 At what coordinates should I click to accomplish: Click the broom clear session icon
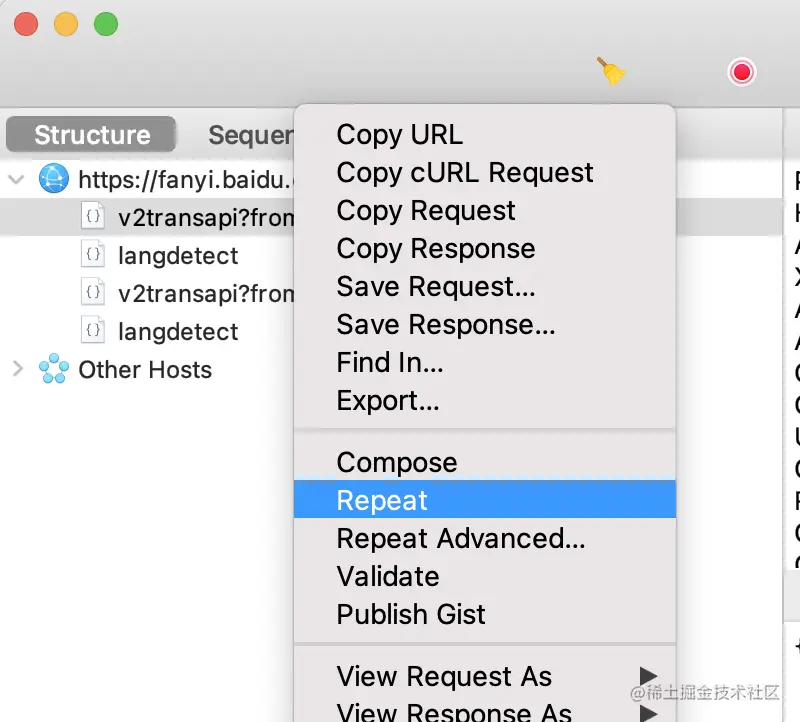pyautogui.click(x=612, y=71)
